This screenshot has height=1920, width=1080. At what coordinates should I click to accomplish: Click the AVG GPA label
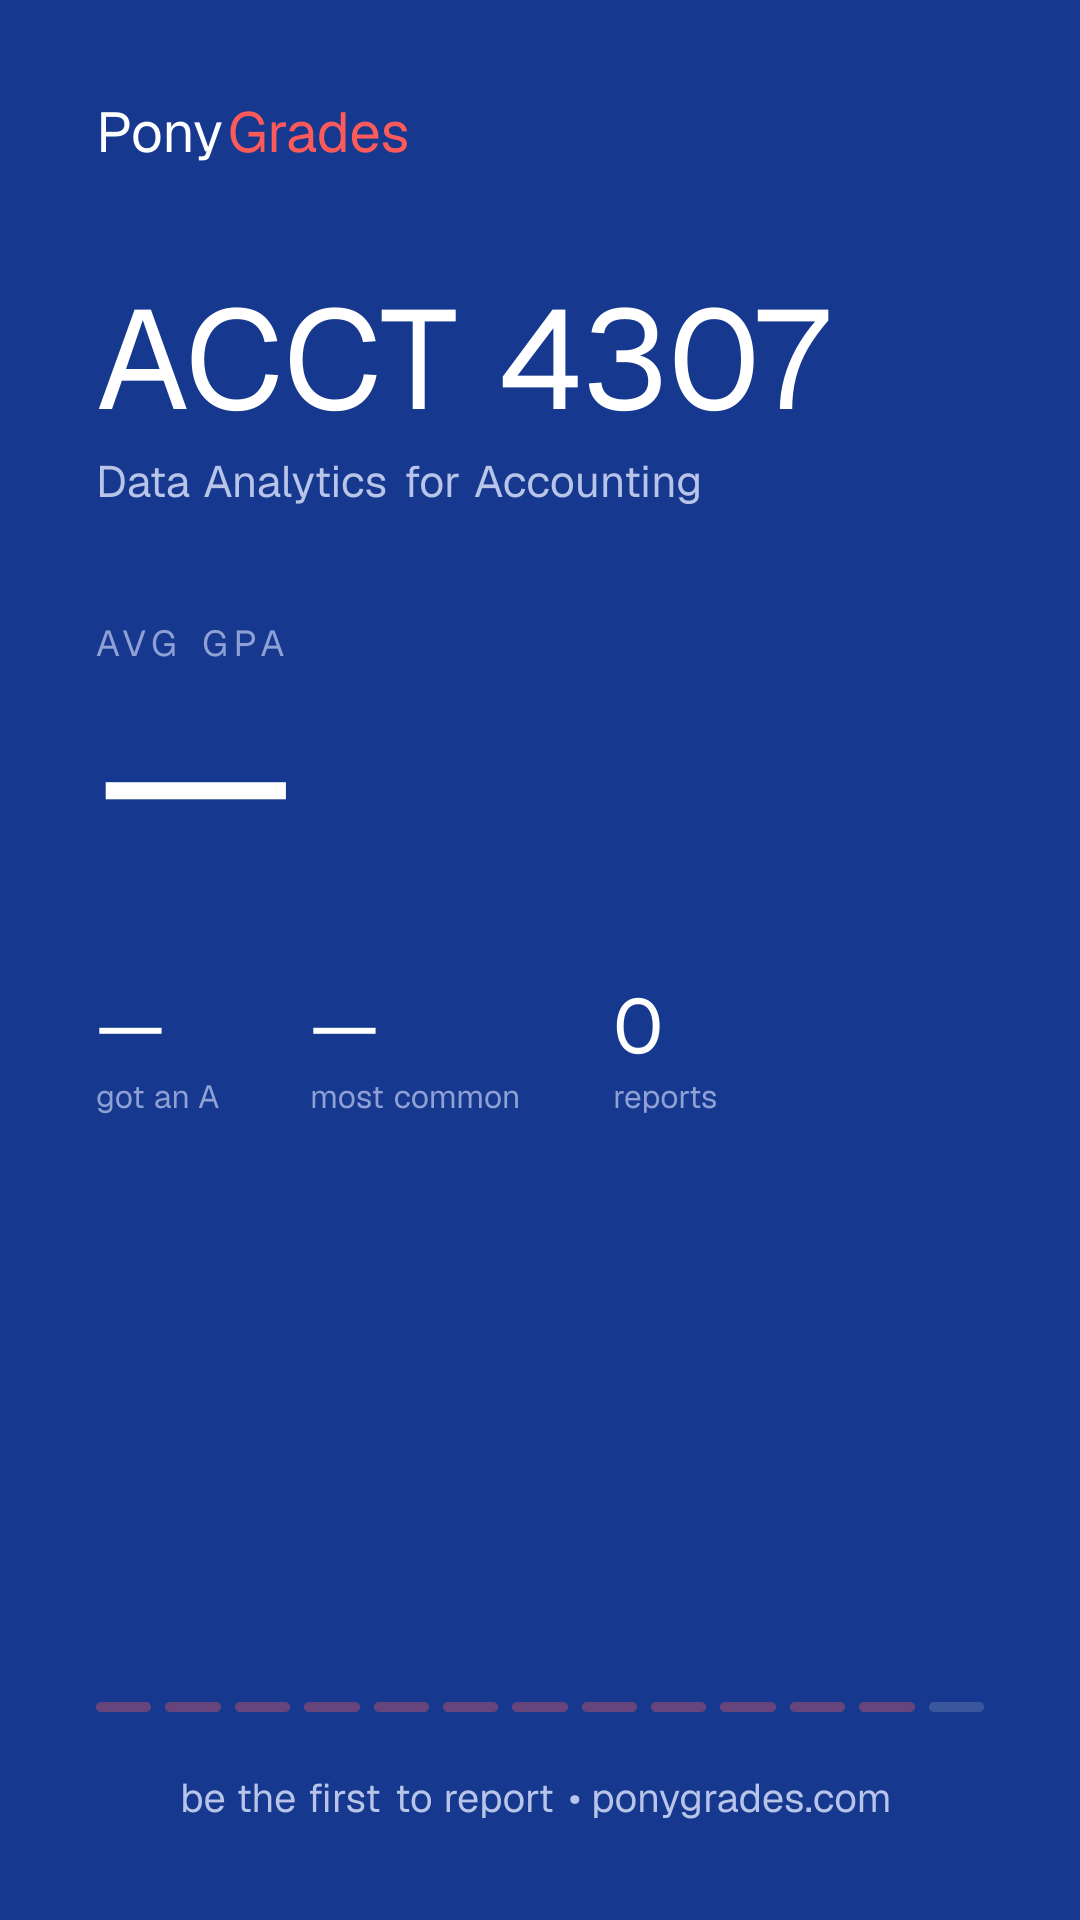191,644
